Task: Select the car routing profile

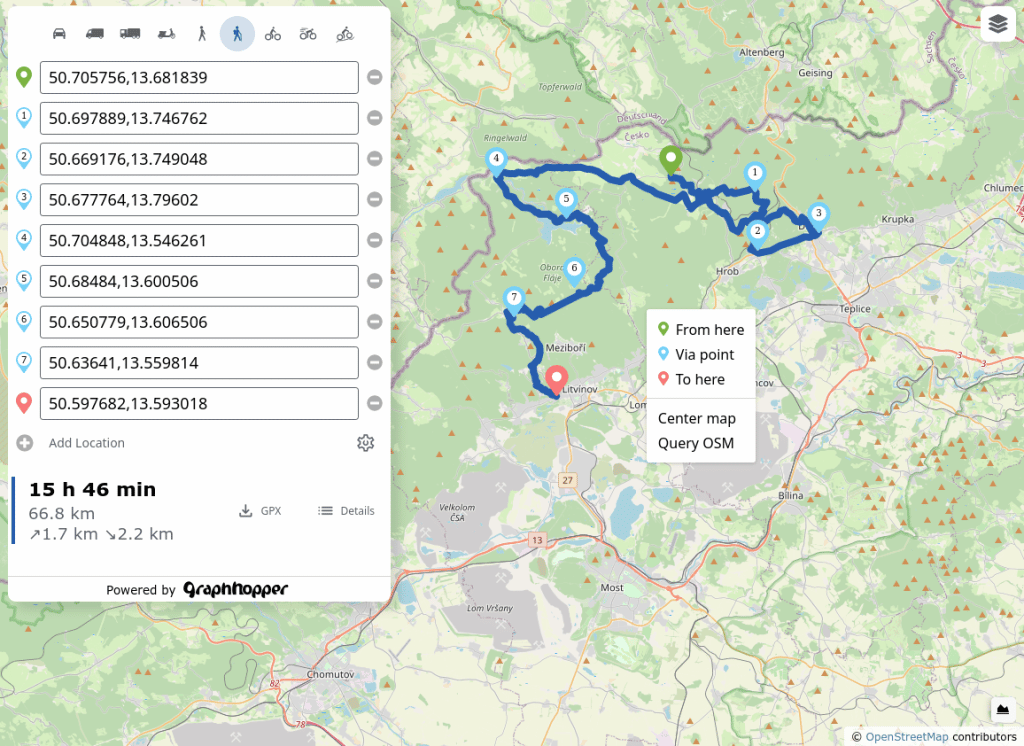Action: coord(59,34)
